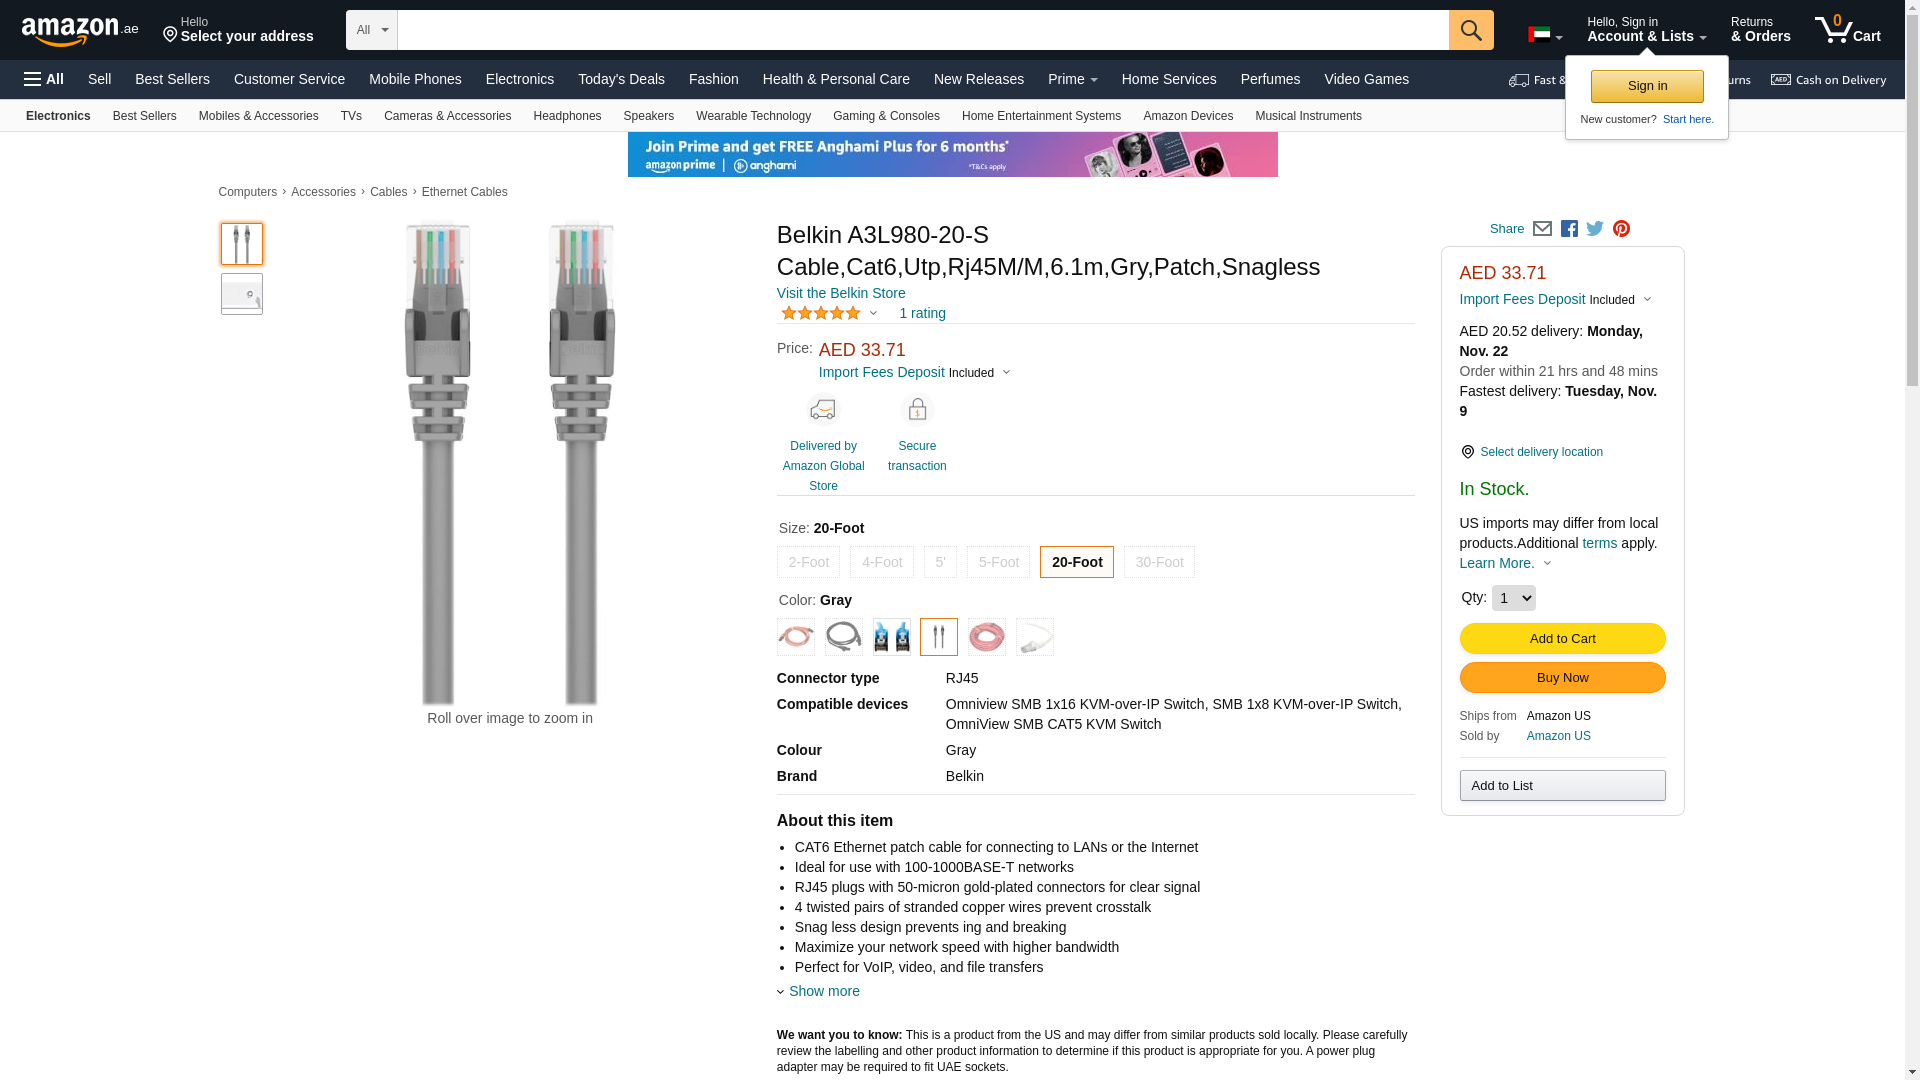Select the white cable color swatch

pyautogui.click(x=1034, y=637)
